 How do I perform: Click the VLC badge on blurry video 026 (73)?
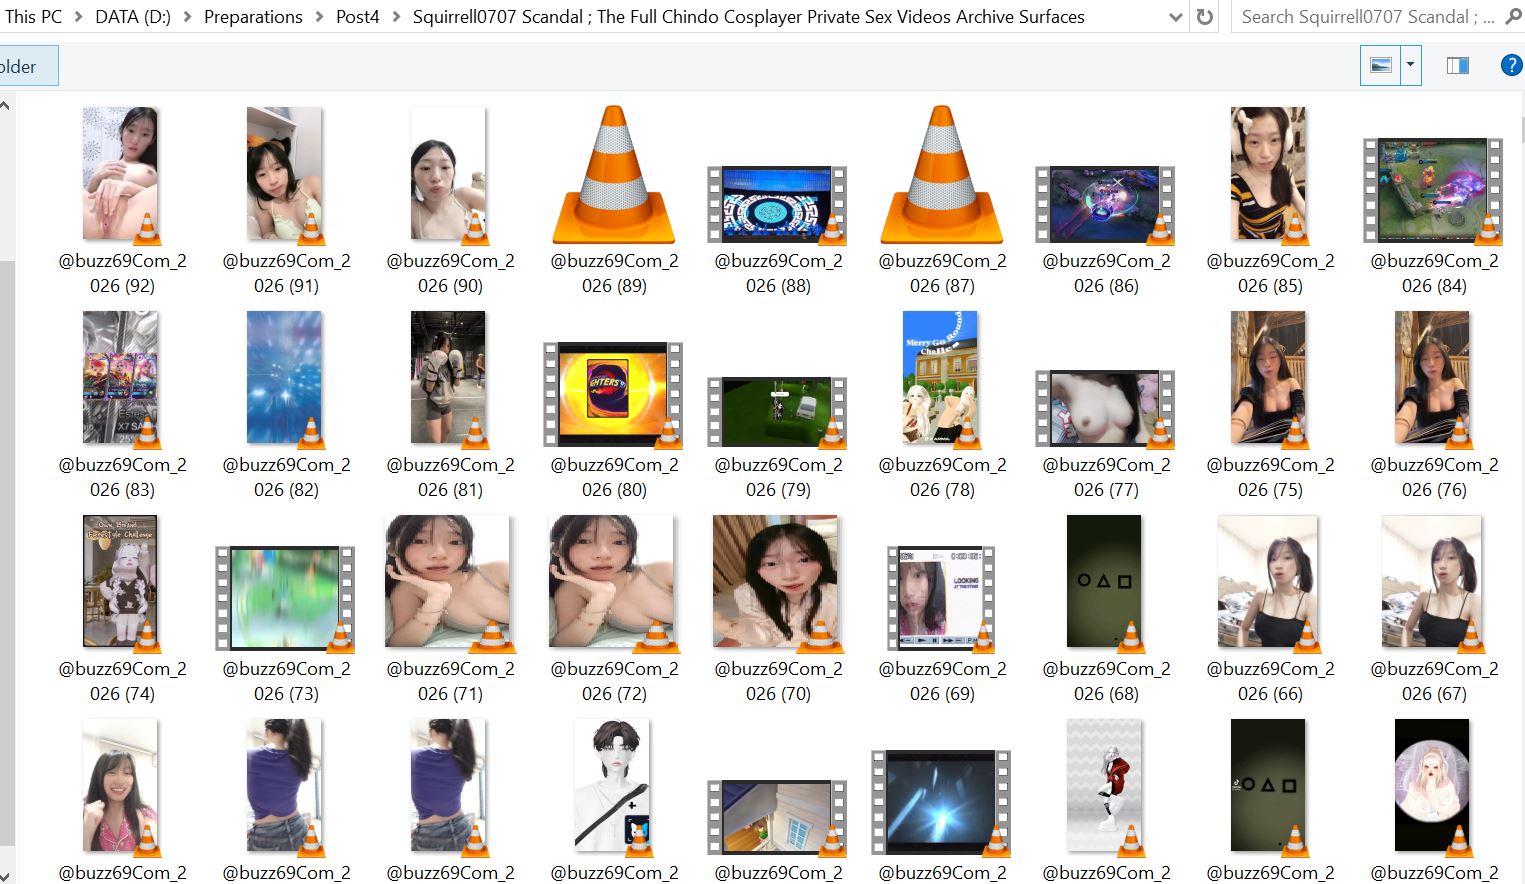(x=340, y=637)
